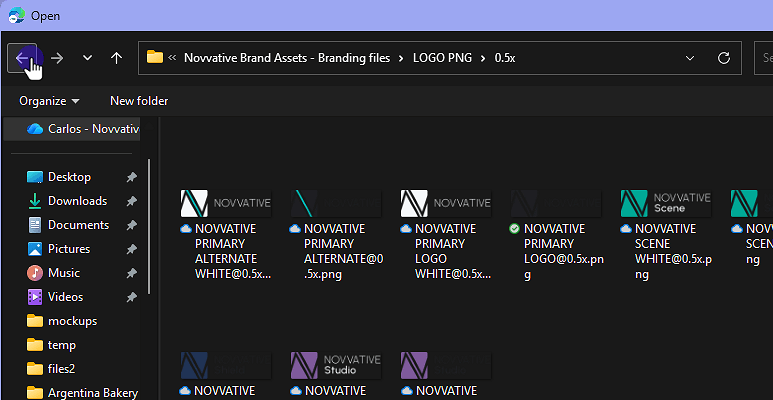Click cloud status icon on PRIMARY LOGO WHITE

coord(406,229)
